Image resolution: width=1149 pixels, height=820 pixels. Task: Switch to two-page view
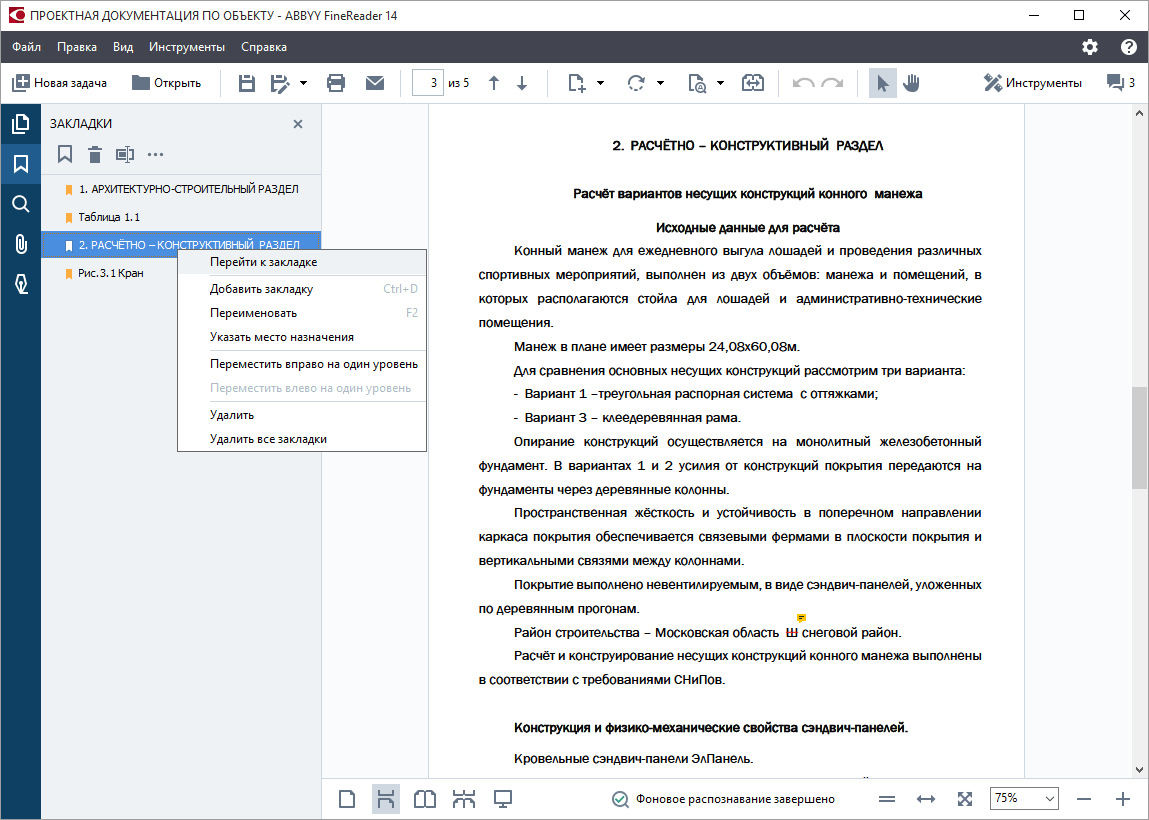tap(425, 799)
